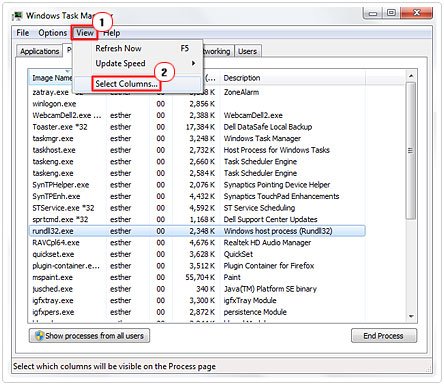Select the rundll32.exe process row
The image size is (444, 386).
point(197,231)
